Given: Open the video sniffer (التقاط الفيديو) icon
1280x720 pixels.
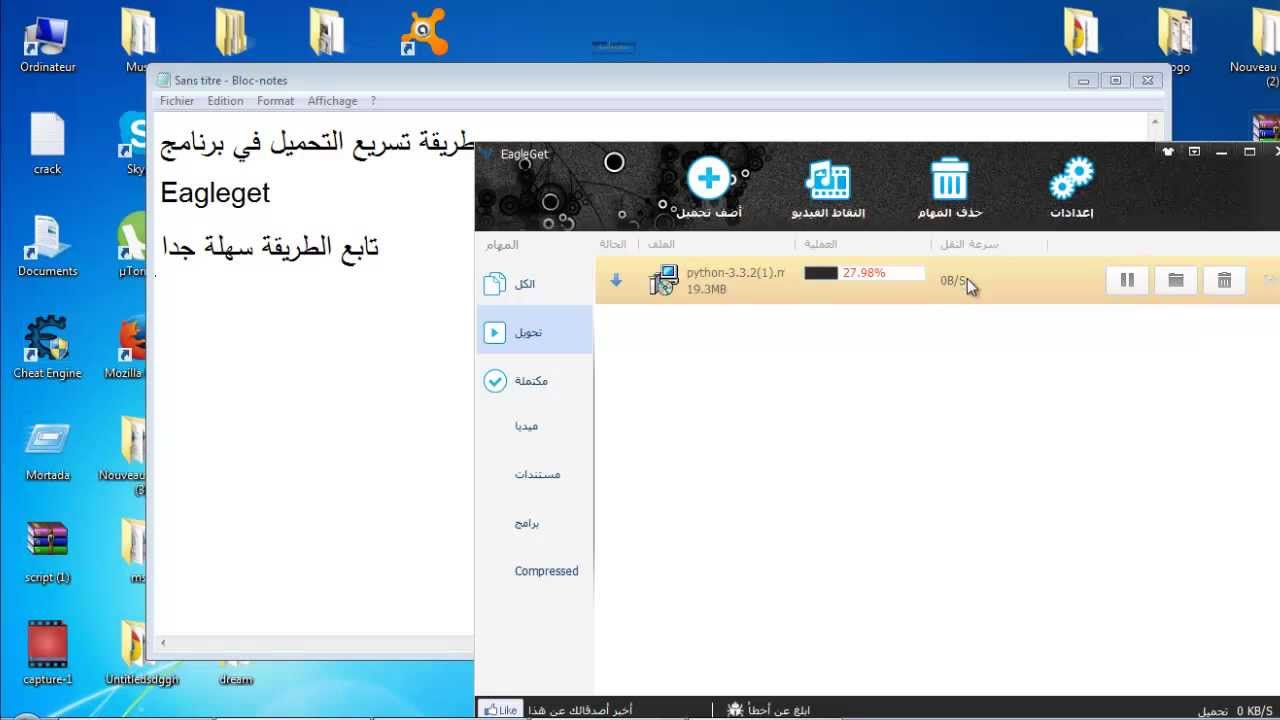Looking at the screenshot, I should click(x=828, y=180).
